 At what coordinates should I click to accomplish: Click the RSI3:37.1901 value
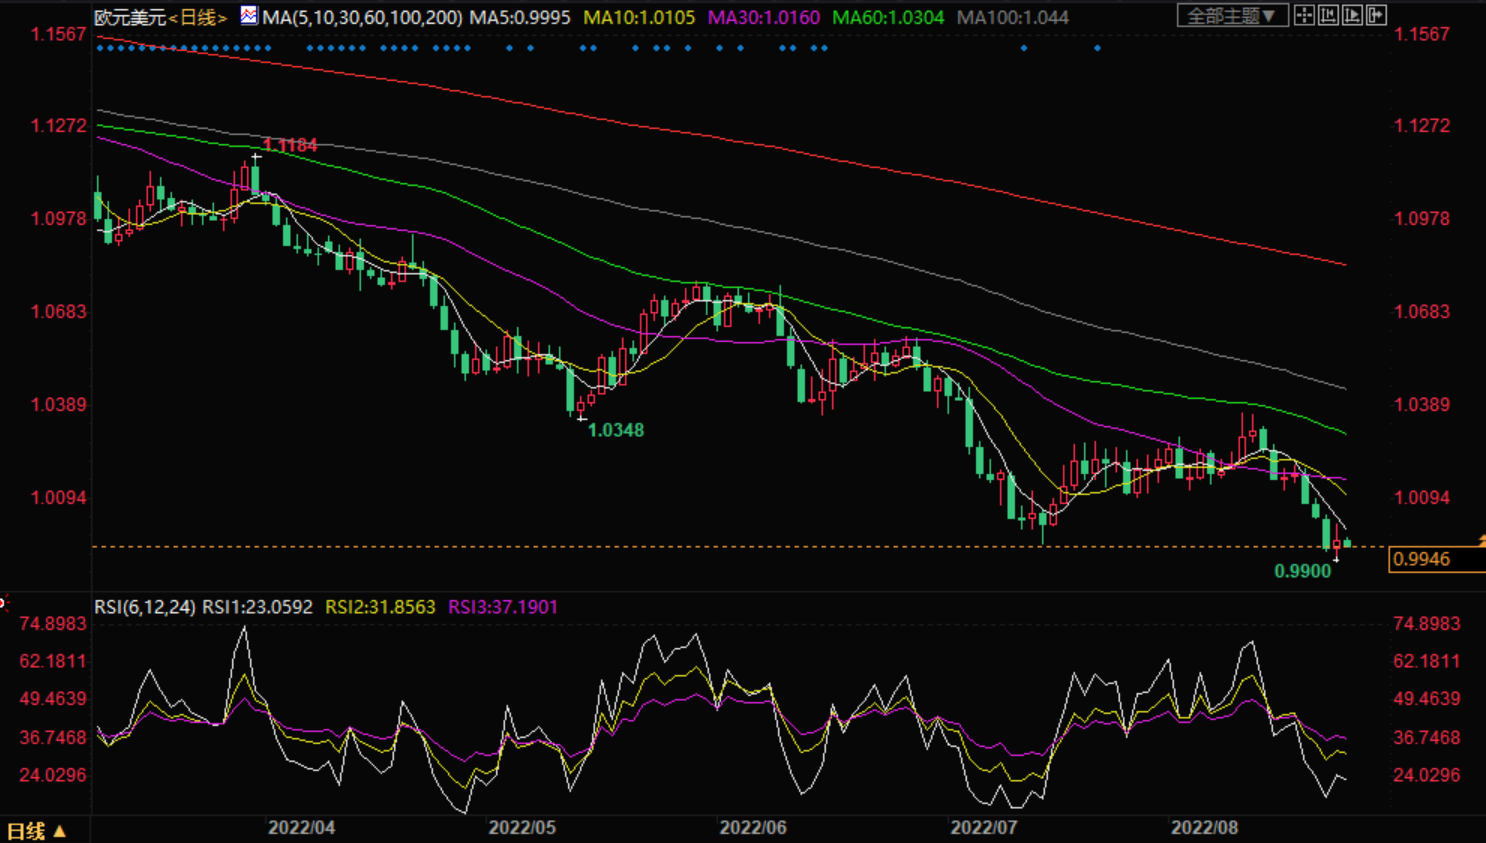[x=503, y=607]
